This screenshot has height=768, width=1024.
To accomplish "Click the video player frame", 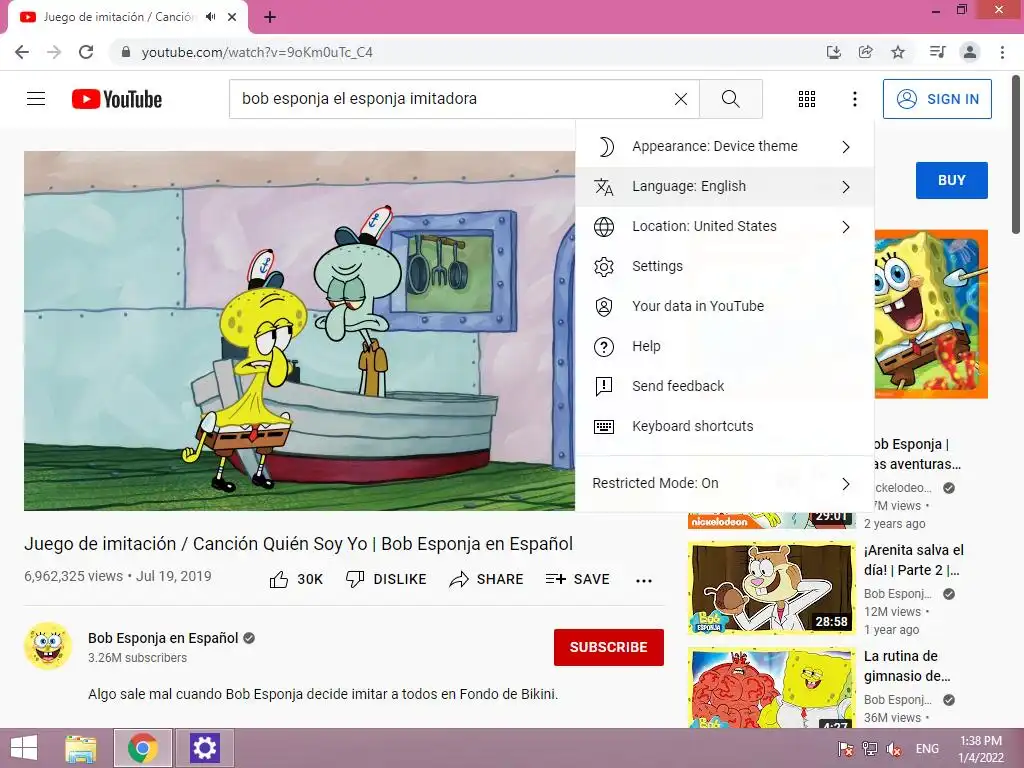I will tap(300, 330).
